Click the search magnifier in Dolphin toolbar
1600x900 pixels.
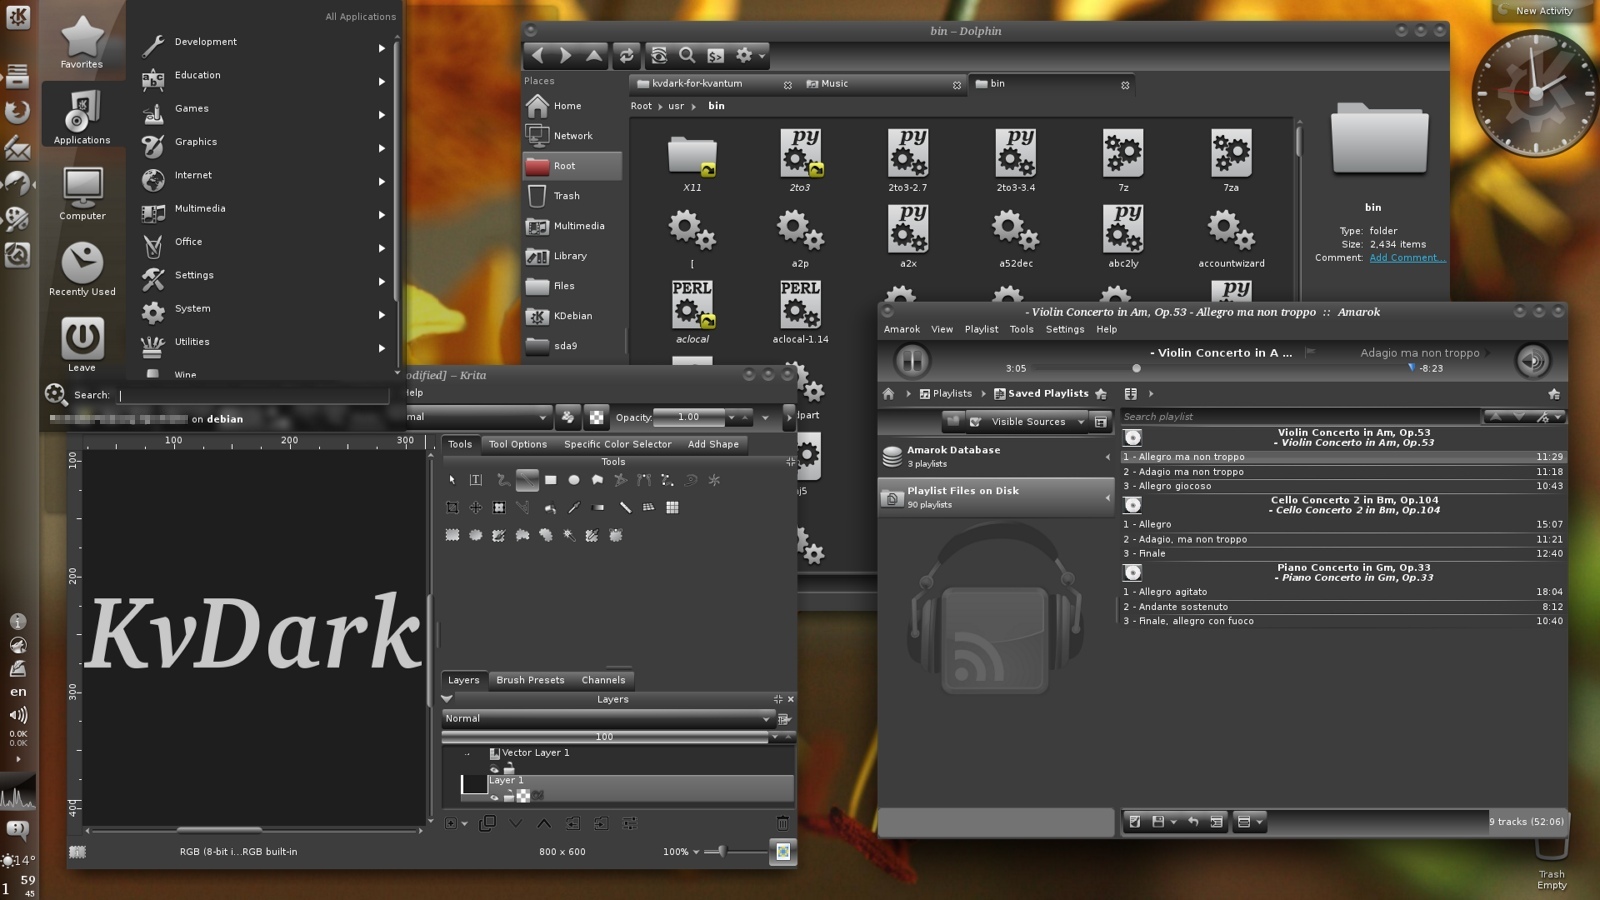[x=687, y=56]
